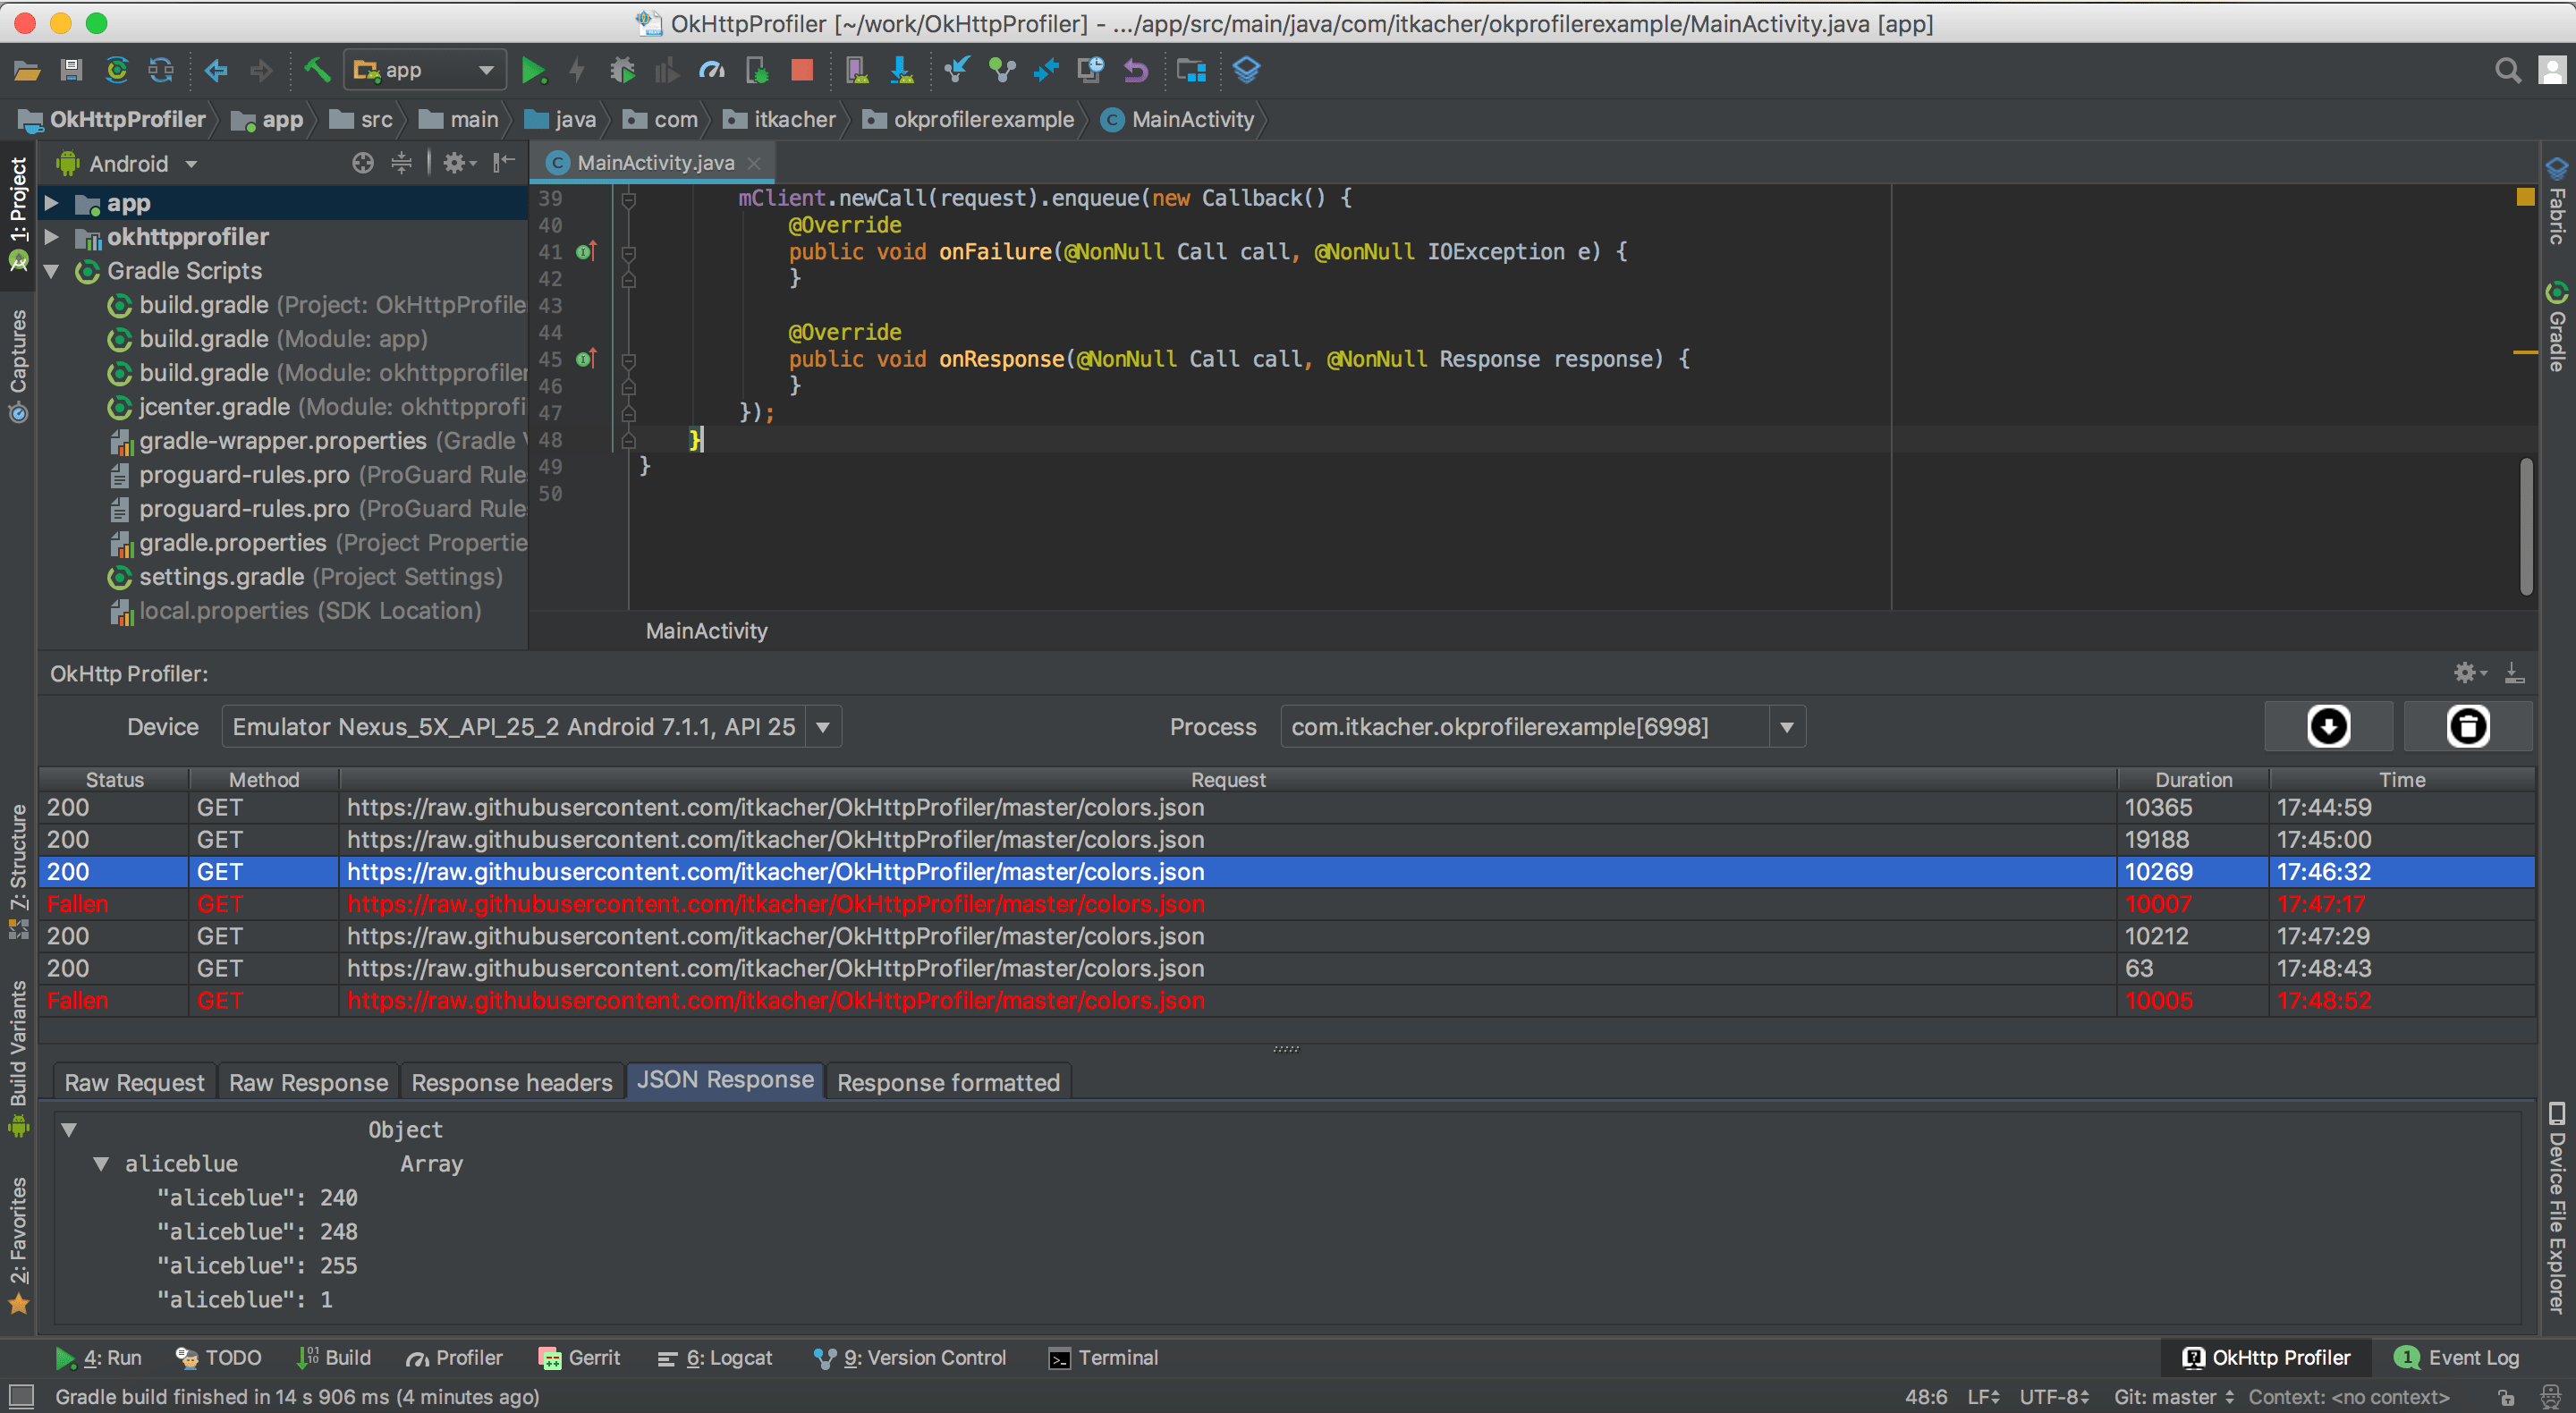Click the Git: master branch status widget

[x=2173, y=1397]
